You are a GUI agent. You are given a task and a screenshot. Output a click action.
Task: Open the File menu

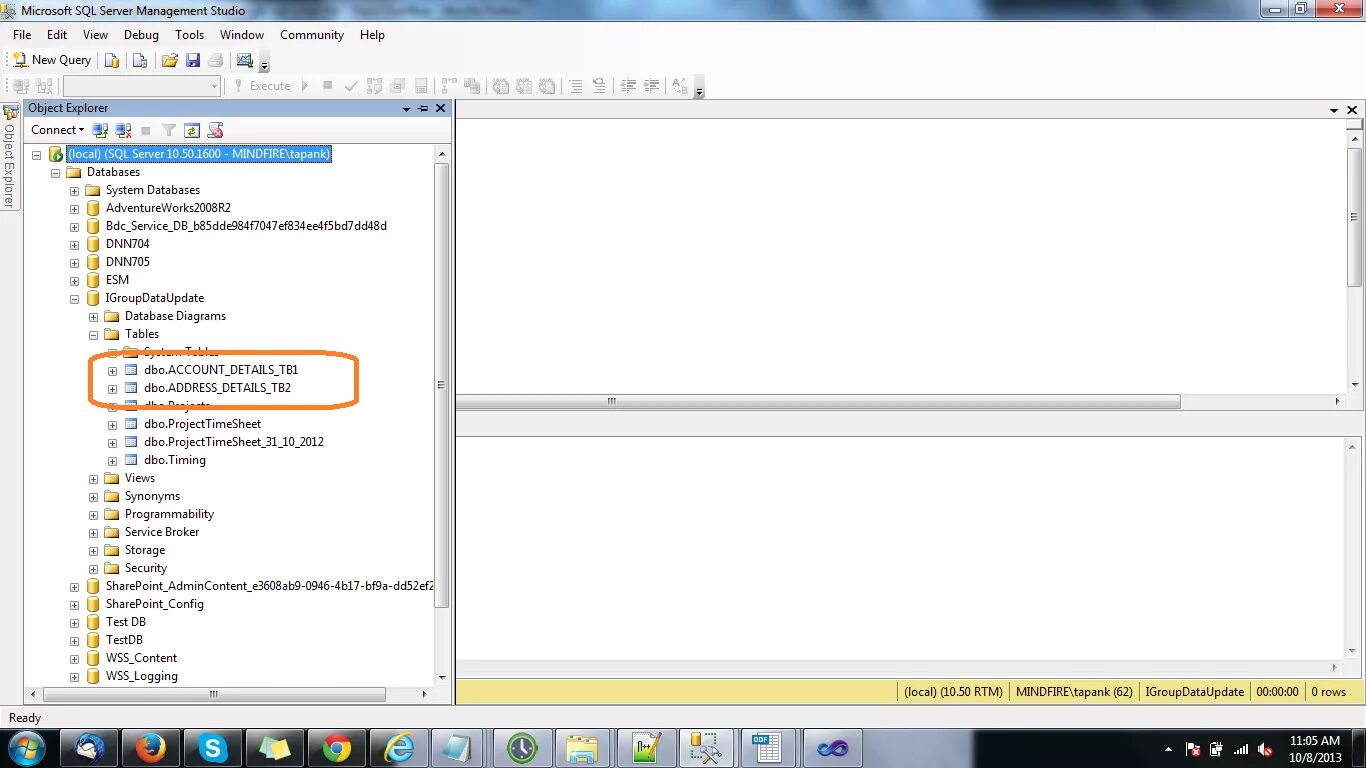[x=22, y=35]
